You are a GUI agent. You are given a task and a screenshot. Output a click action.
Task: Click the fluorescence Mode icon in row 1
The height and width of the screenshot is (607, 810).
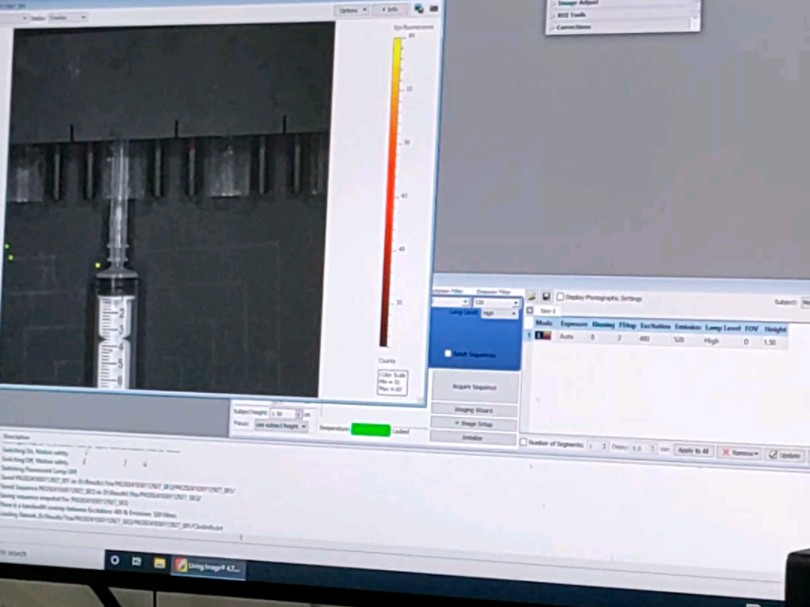coord(543,336)
